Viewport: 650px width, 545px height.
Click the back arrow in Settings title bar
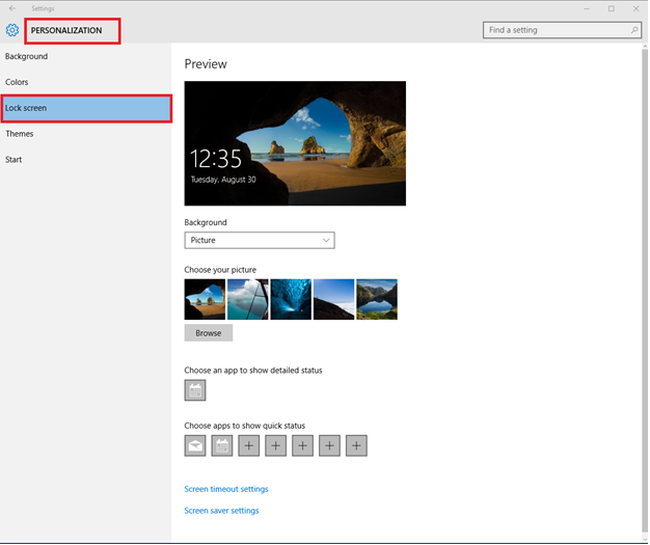tap(12, 8)
